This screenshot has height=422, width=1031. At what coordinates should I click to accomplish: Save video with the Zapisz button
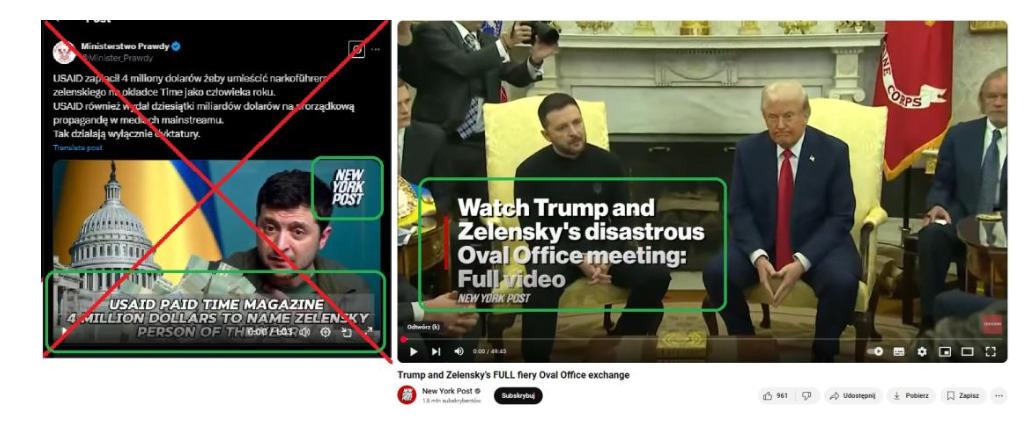[x=963, y=396]
